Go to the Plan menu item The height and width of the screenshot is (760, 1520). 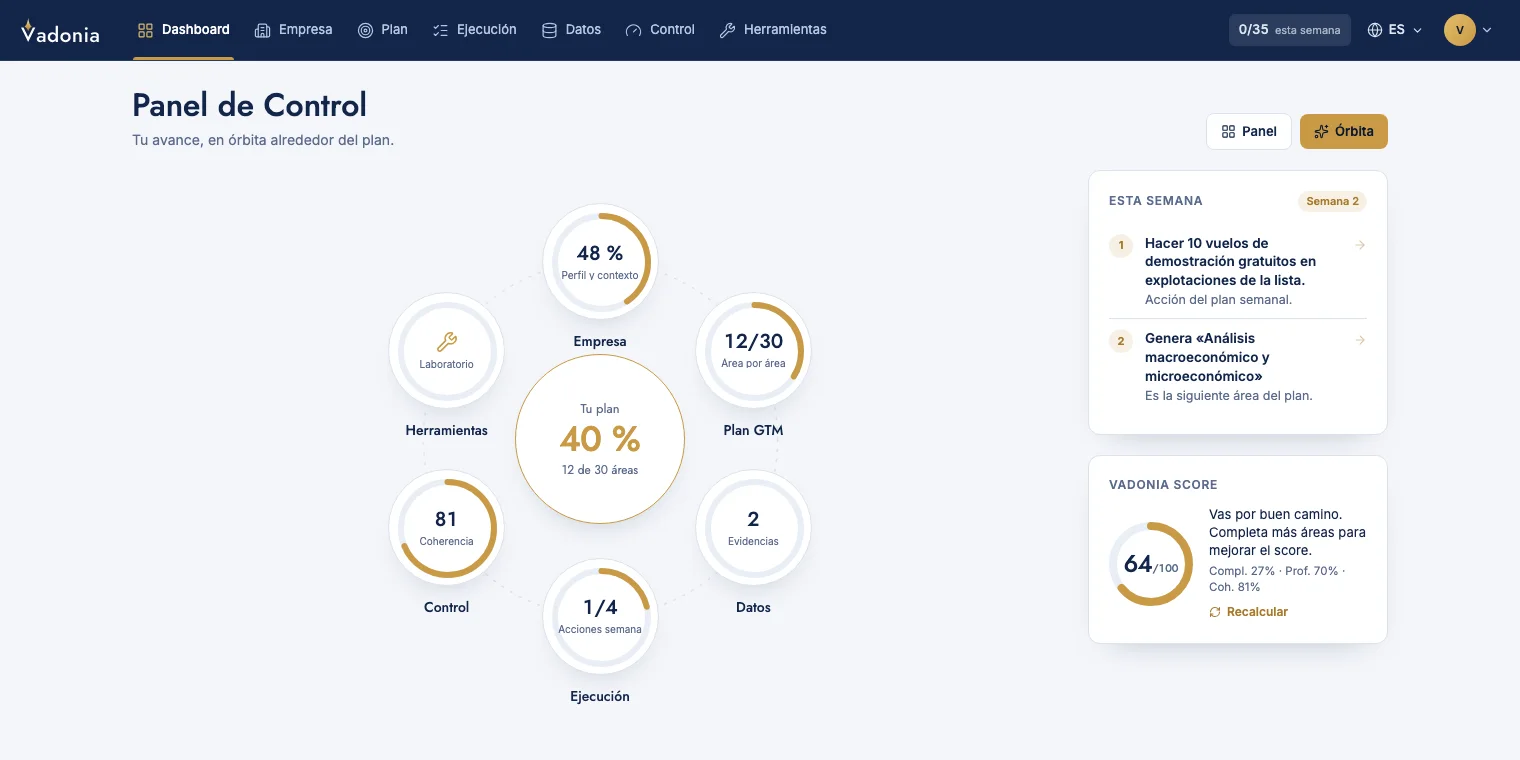click(383, 30)
